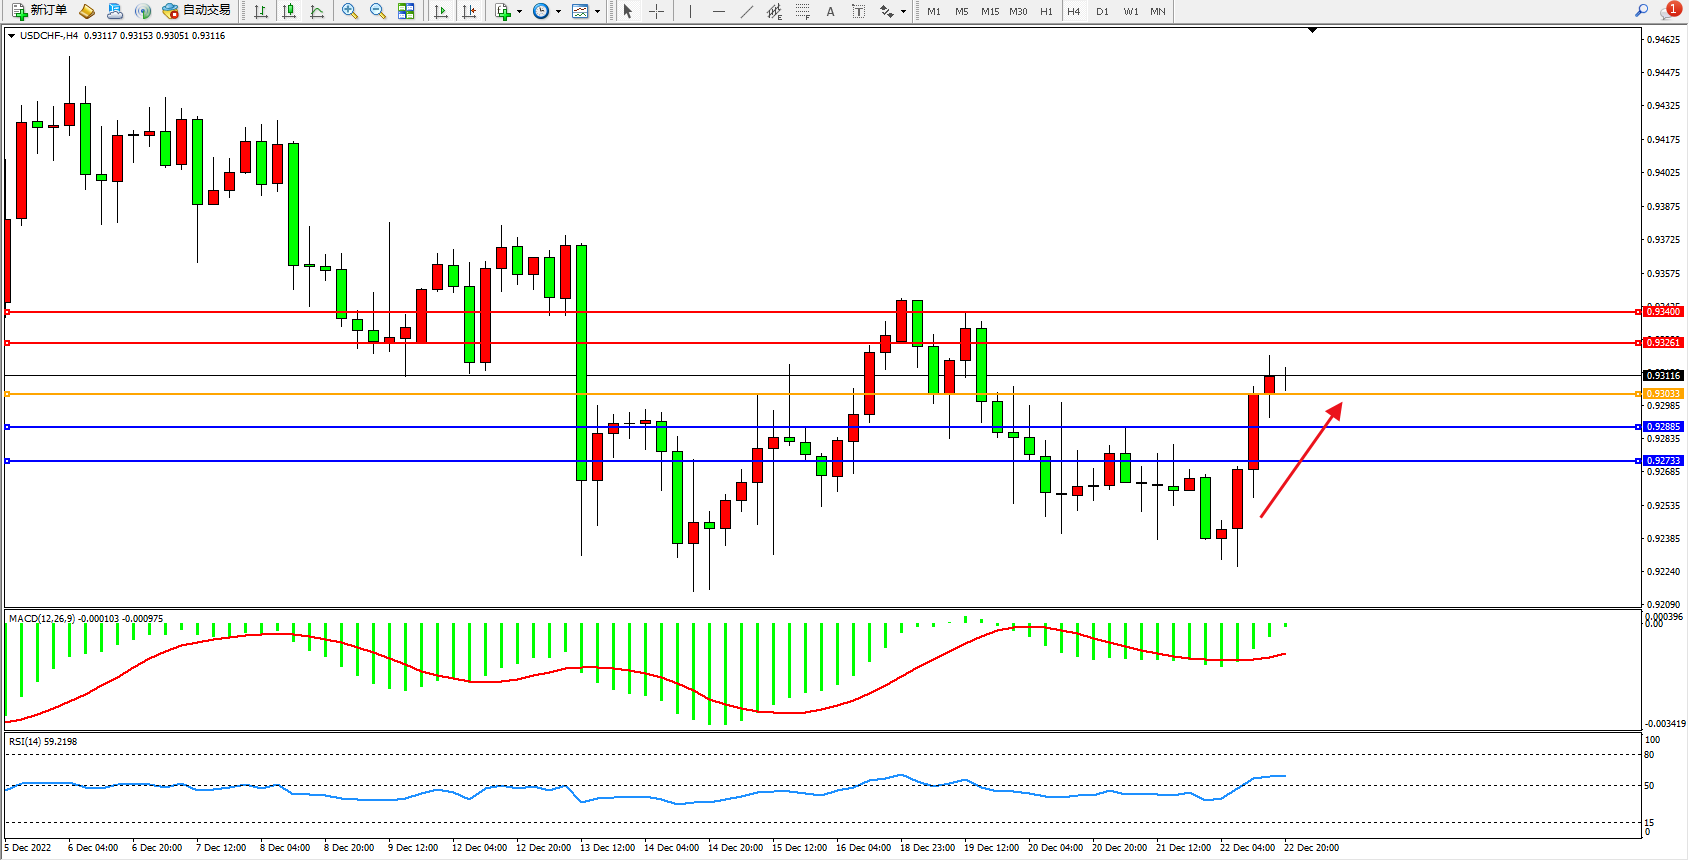The height and width of the screenshot is (861, 1689).
Task: Enable chart auto scroll icon
Action: pos(441,11)
